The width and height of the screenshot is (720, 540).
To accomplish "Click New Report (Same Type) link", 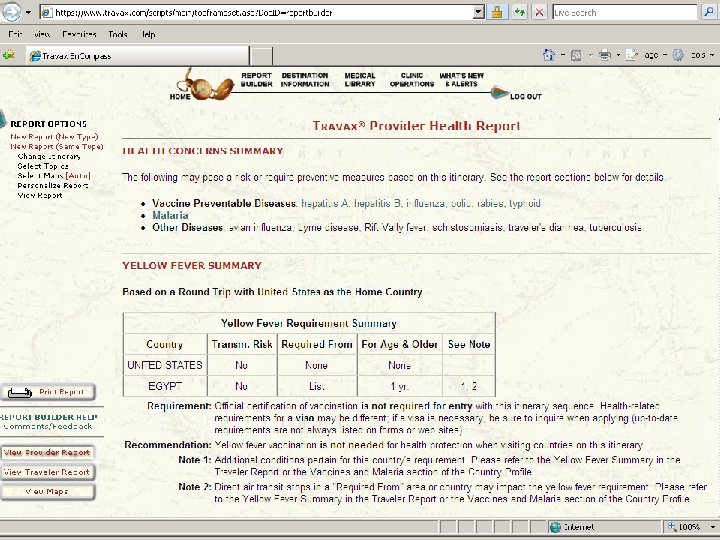I will point(56,146).
